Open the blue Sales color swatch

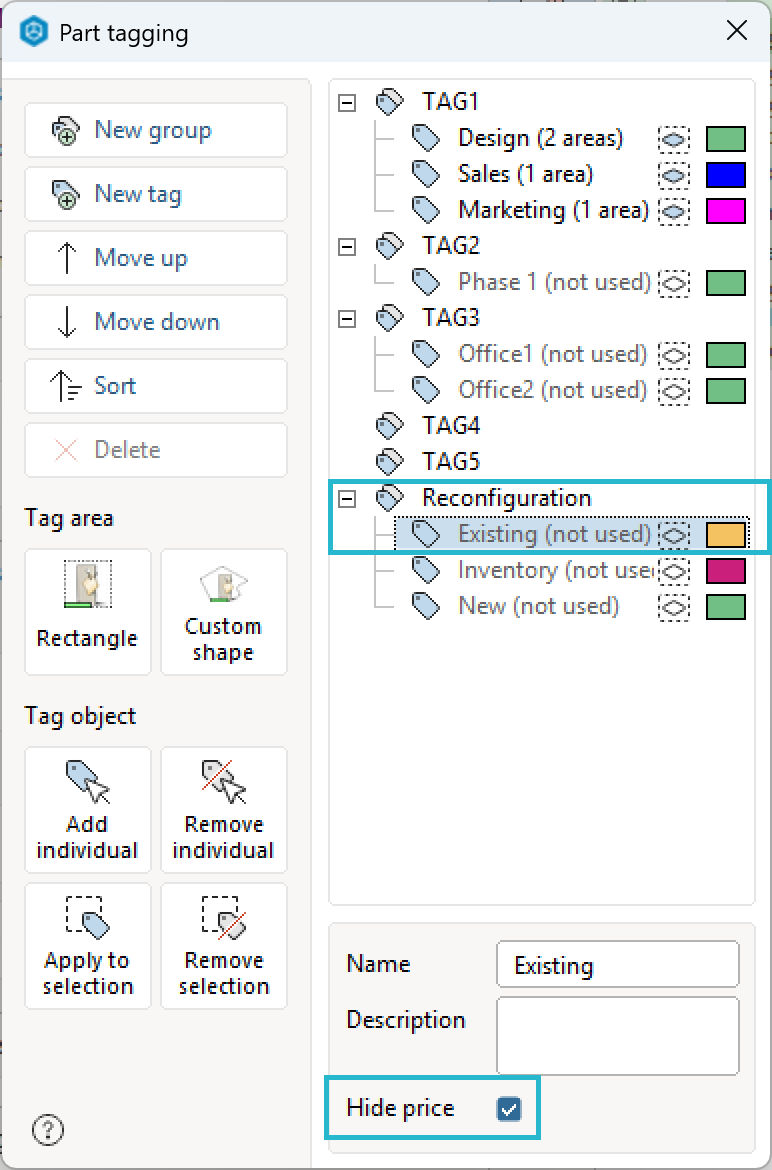[726, 175]
